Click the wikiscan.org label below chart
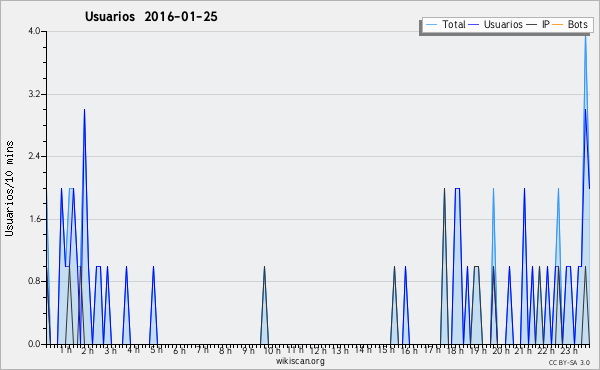 point(300,361)
